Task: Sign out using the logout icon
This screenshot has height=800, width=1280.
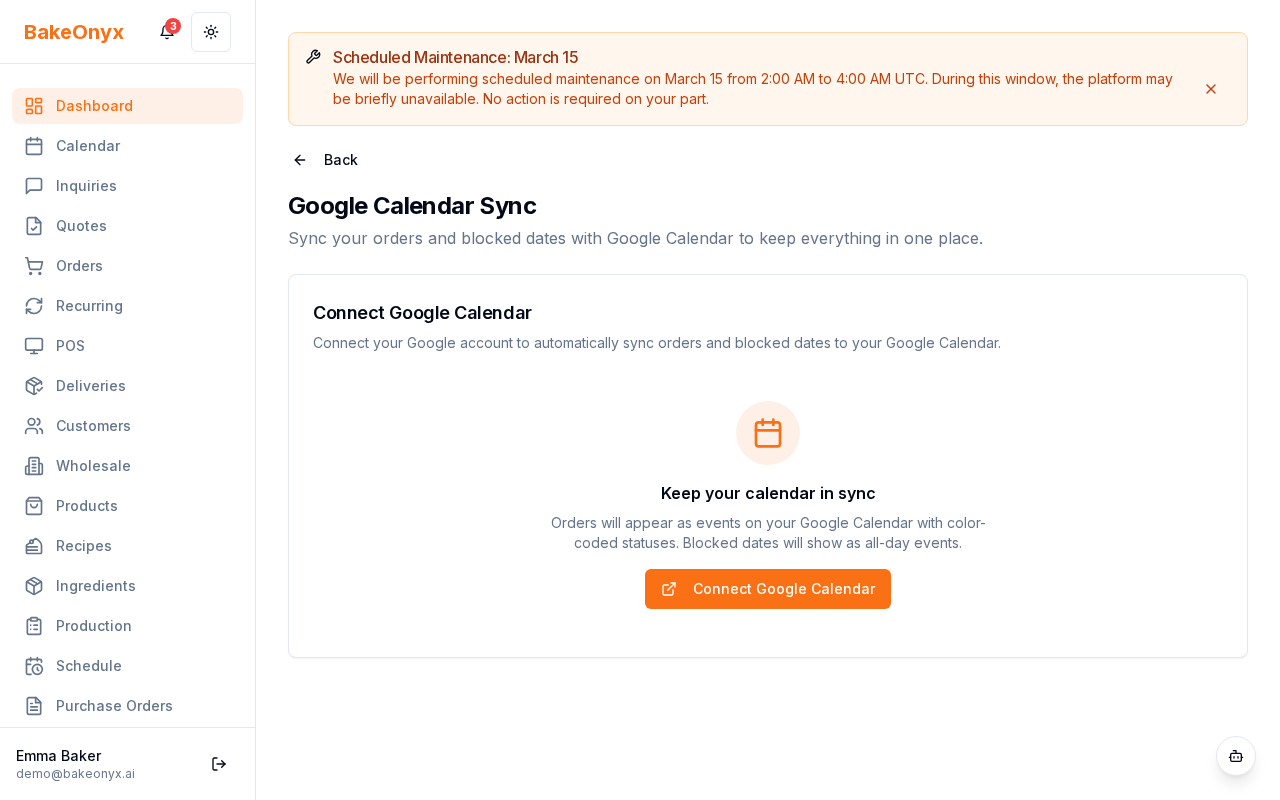Action: click(x=219, y=764)
